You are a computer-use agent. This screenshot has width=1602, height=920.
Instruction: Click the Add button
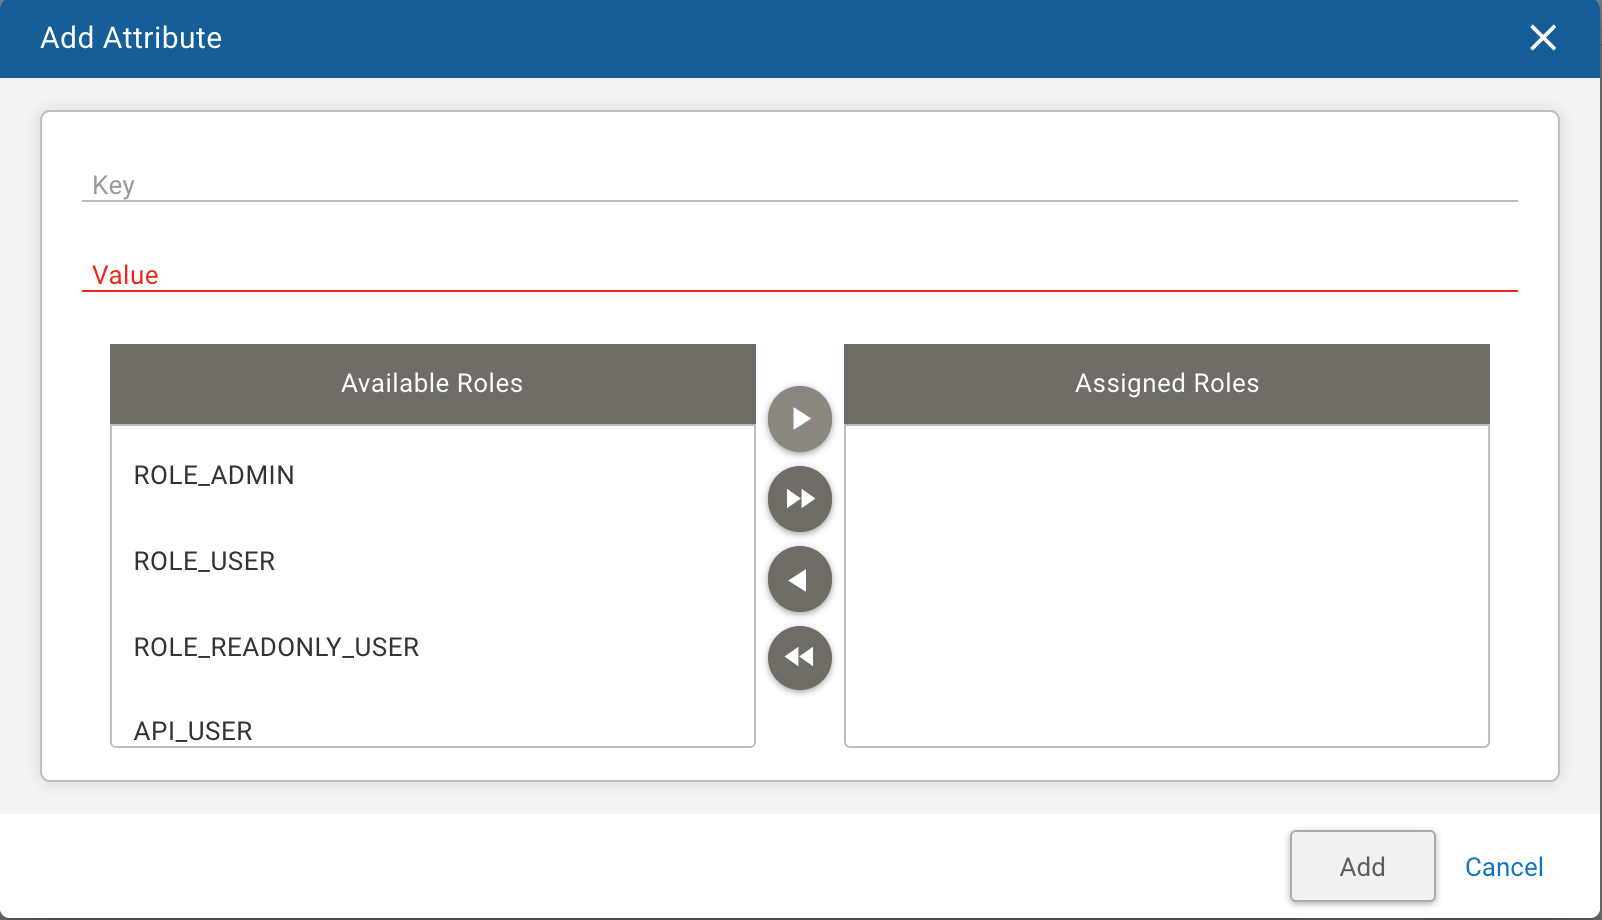1362,866
